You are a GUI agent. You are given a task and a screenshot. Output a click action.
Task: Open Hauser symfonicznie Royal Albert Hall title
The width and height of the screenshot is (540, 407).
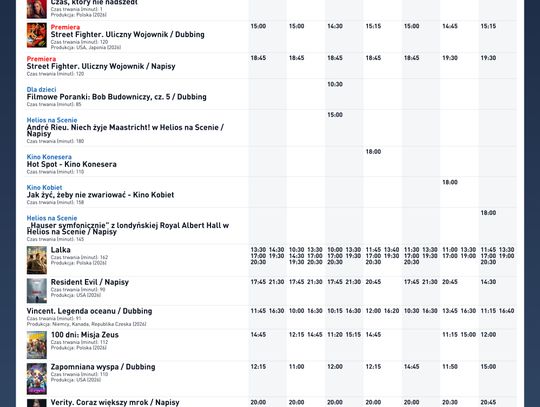(x=128, y=228)
